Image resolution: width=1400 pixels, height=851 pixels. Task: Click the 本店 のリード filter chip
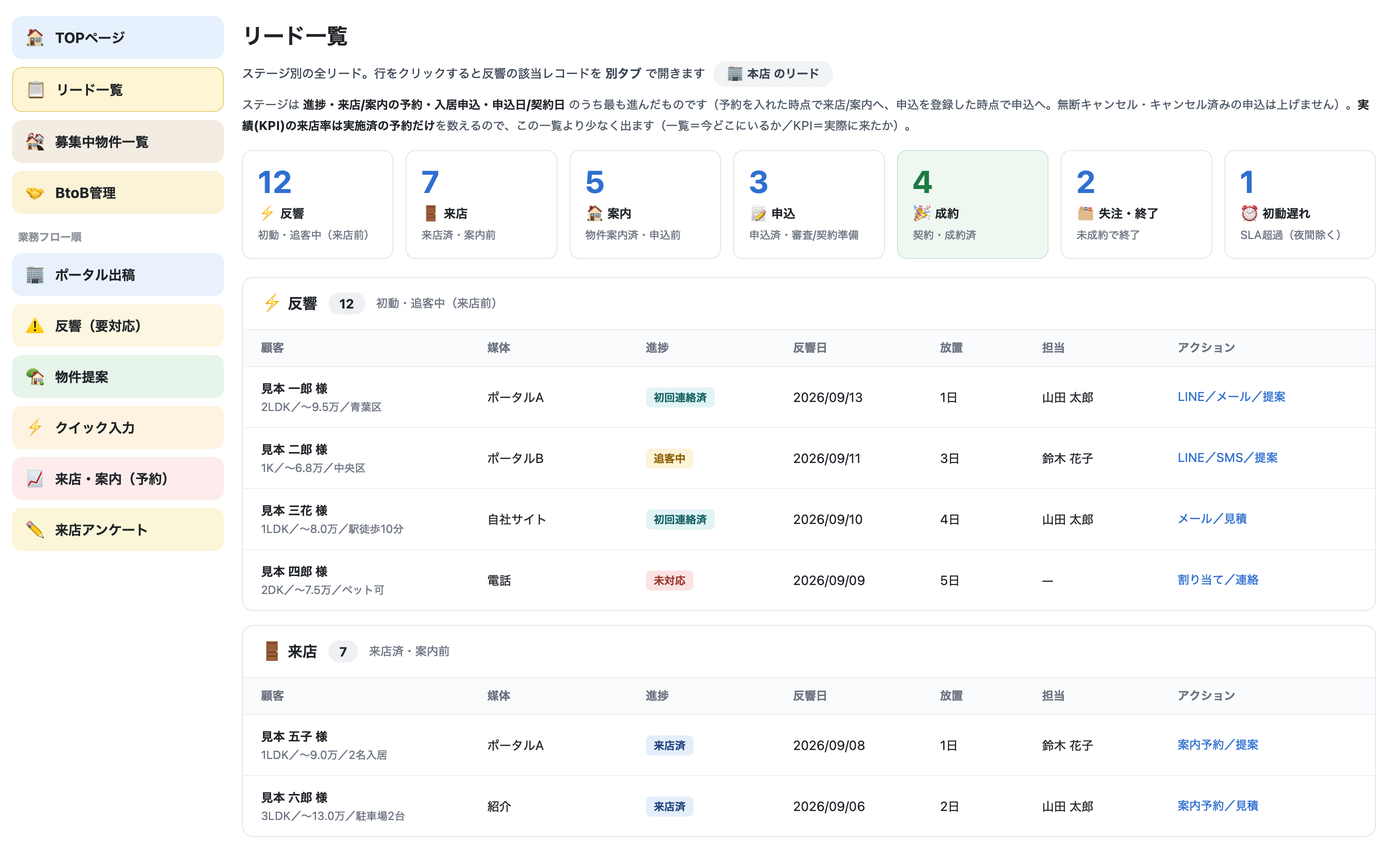pos(773,74)
